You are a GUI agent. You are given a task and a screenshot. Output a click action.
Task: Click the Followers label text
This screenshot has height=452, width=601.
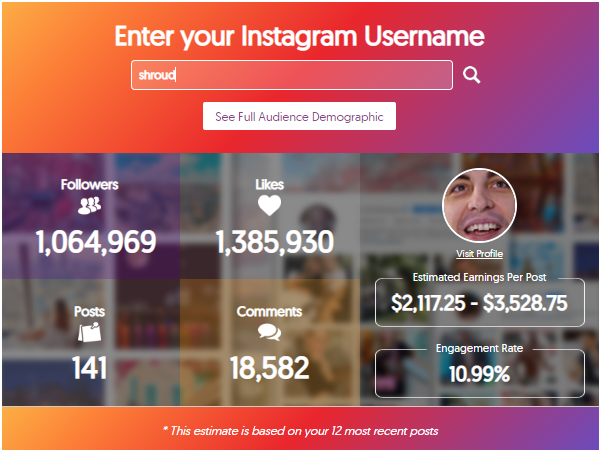coord(89,184)
